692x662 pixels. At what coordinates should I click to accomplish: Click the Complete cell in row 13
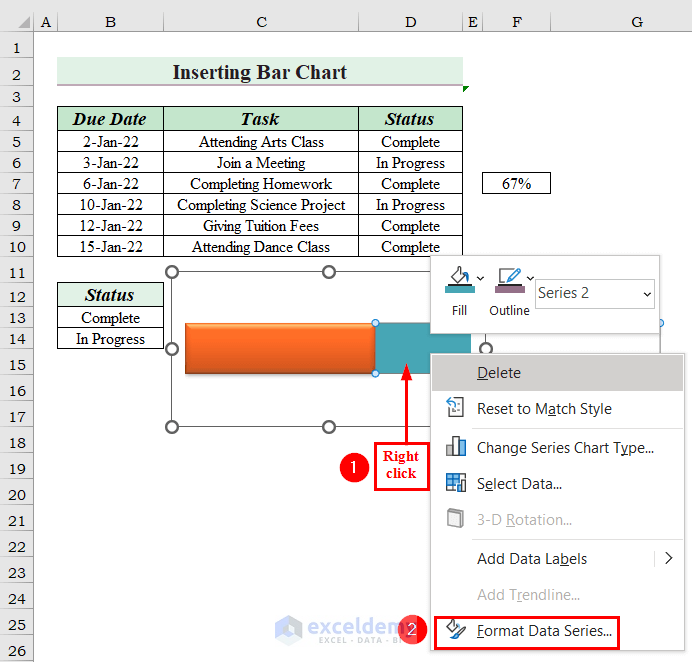coord(110,317)
